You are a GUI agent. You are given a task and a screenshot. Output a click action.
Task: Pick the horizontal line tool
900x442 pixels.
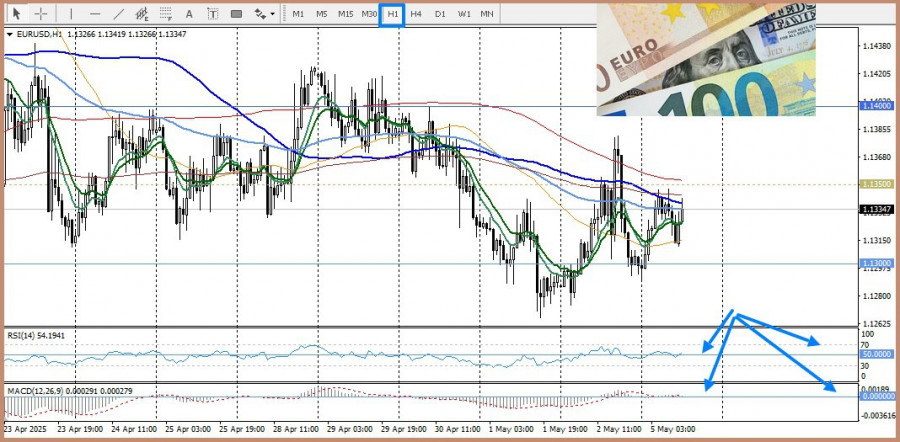95,14
